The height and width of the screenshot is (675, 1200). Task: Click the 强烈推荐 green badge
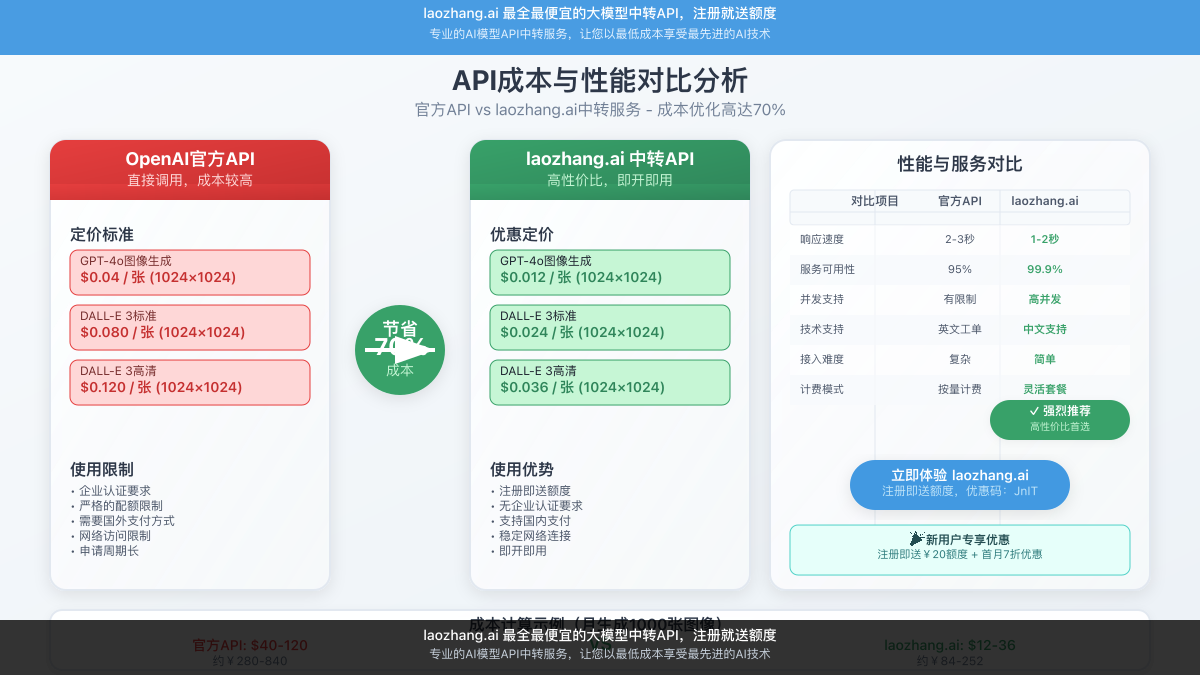(1060, 420)
